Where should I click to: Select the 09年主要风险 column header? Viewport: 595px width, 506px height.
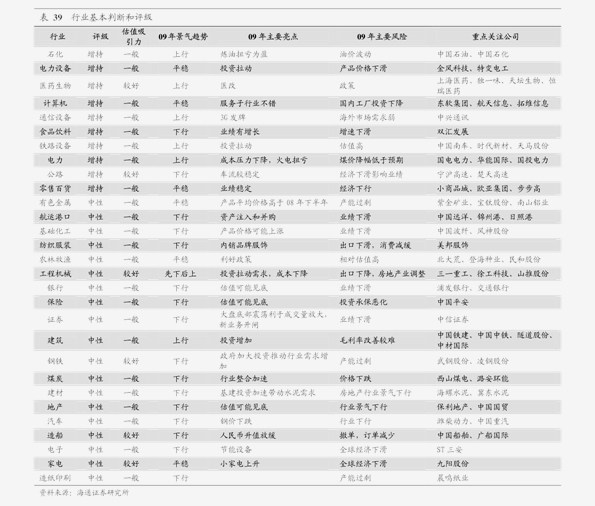[x=381, y=37]
